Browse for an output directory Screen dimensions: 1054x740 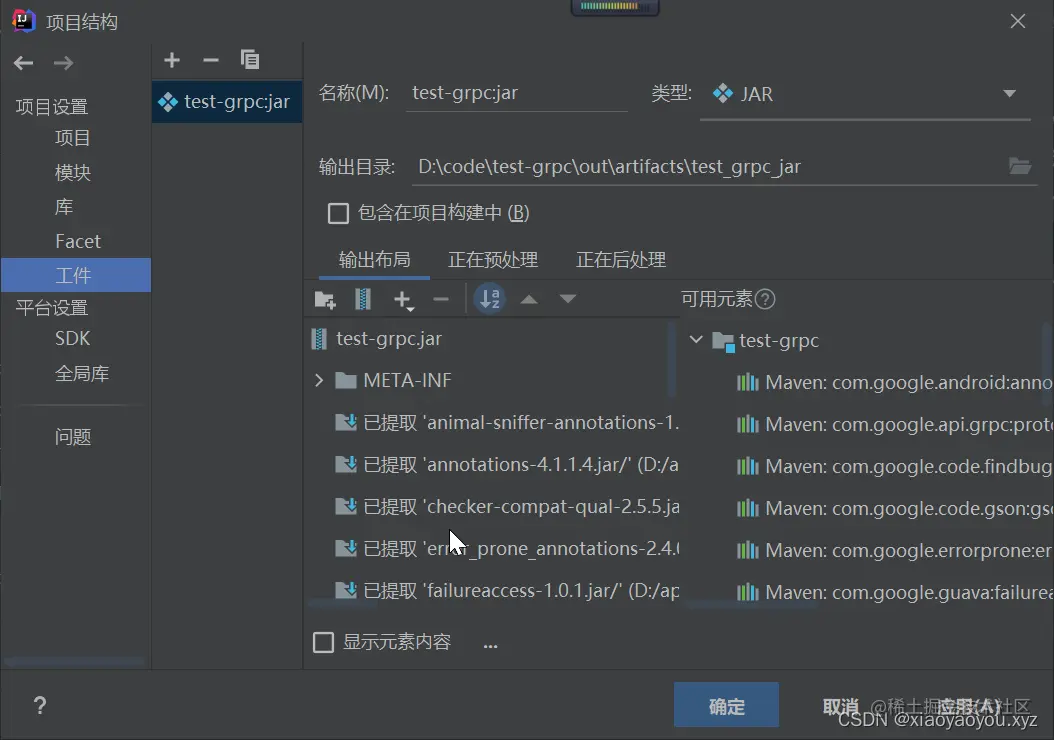coord(1020,167)
